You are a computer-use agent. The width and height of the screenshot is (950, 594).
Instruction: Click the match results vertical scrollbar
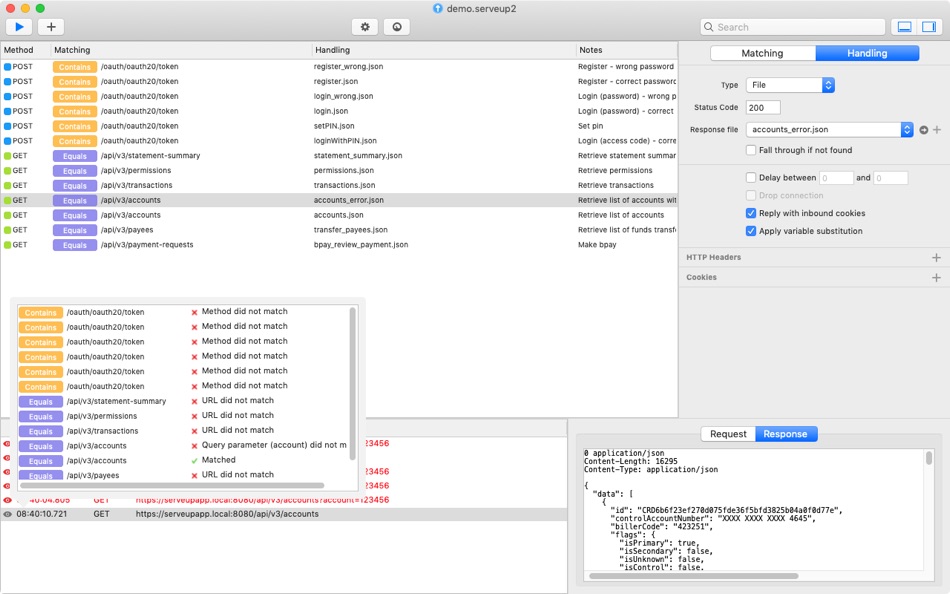353,384
